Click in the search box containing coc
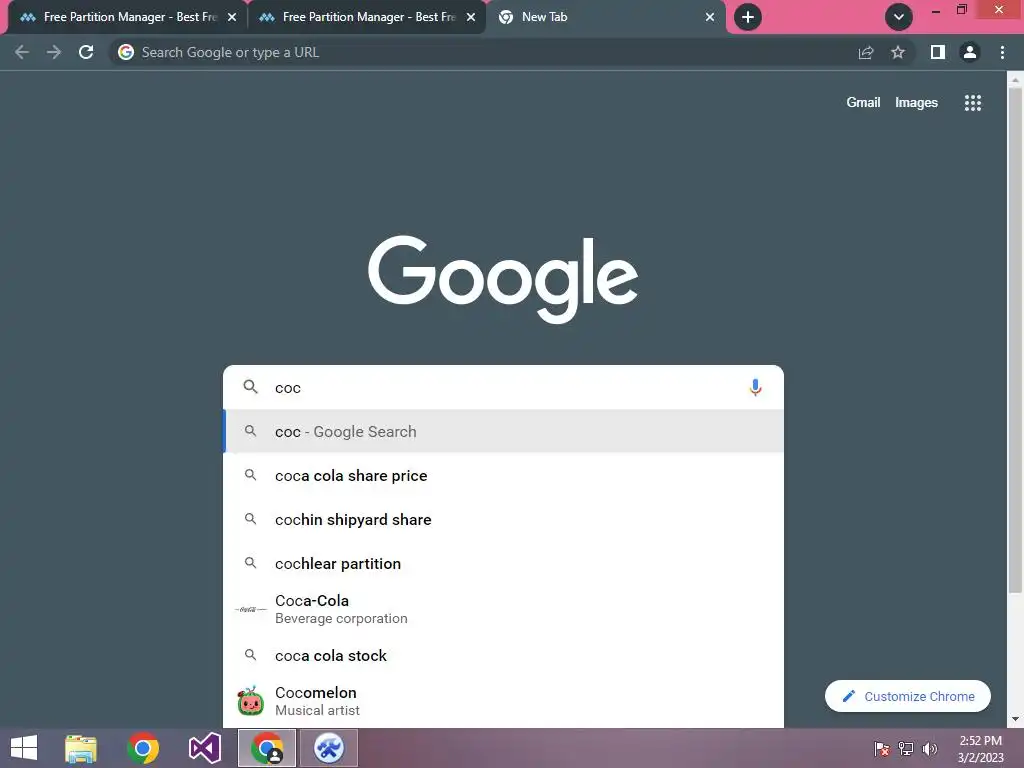1024x768 pixels. (503, 387)
